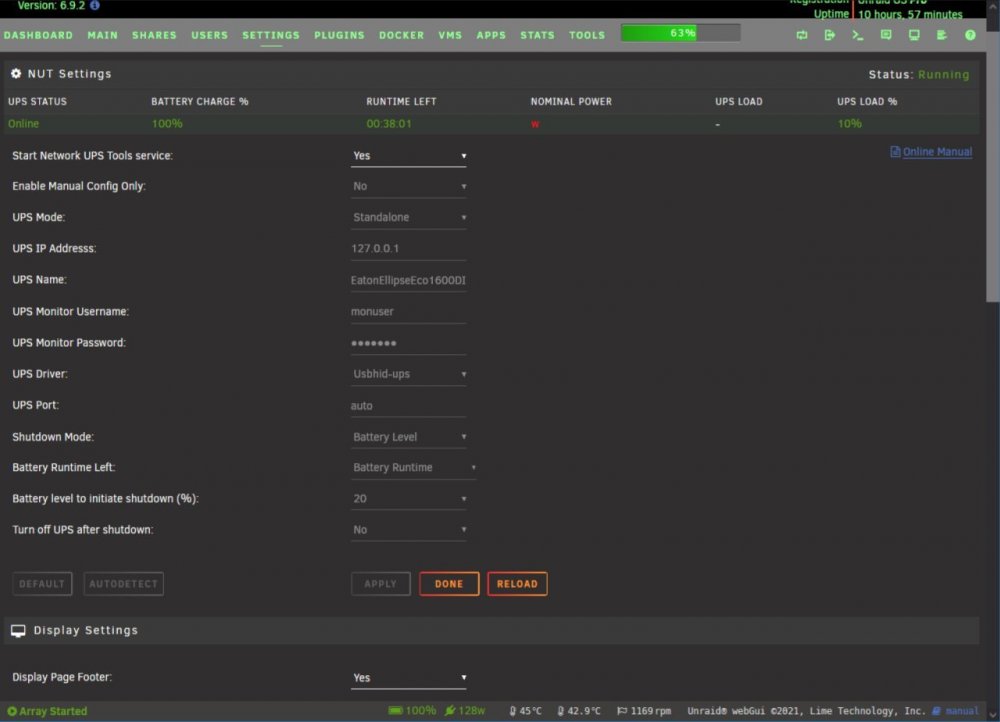Click the '1169 rpm' footer value
This screenshot has height=722, width=1000.
(x=651, y=711)
